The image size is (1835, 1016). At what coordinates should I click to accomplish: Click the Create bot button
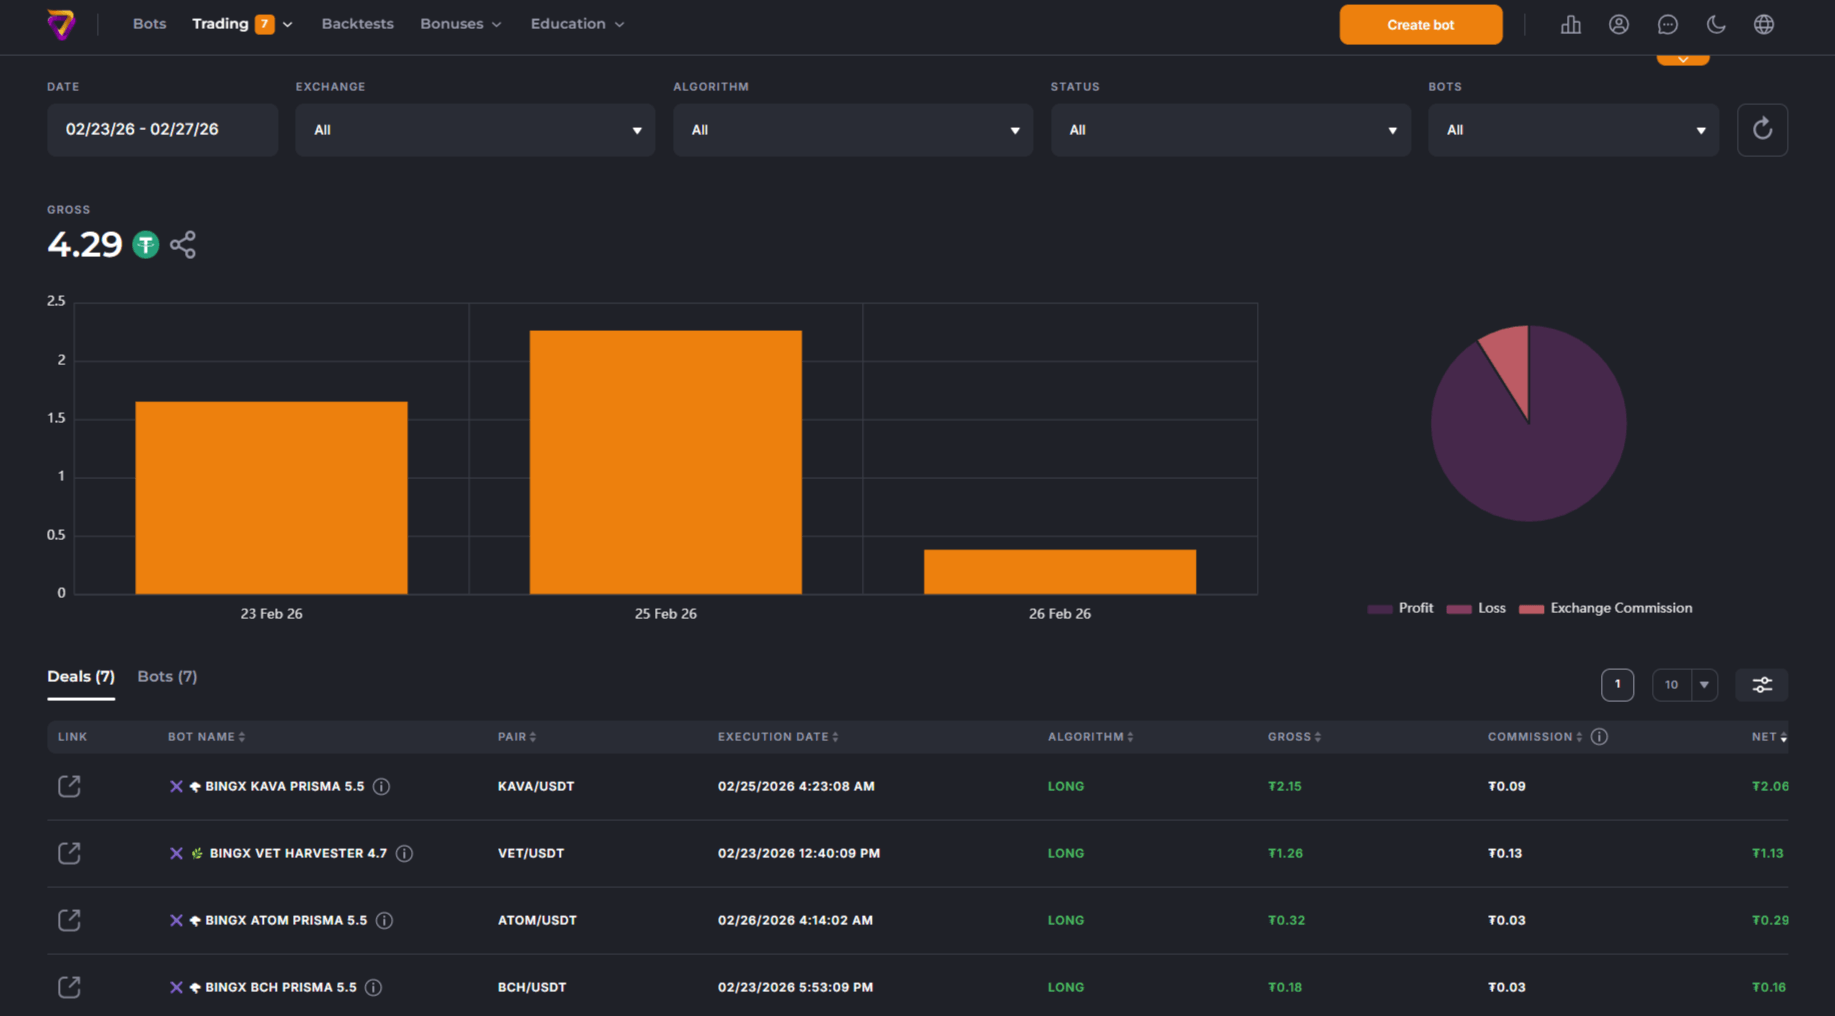tap(1420, 24)
